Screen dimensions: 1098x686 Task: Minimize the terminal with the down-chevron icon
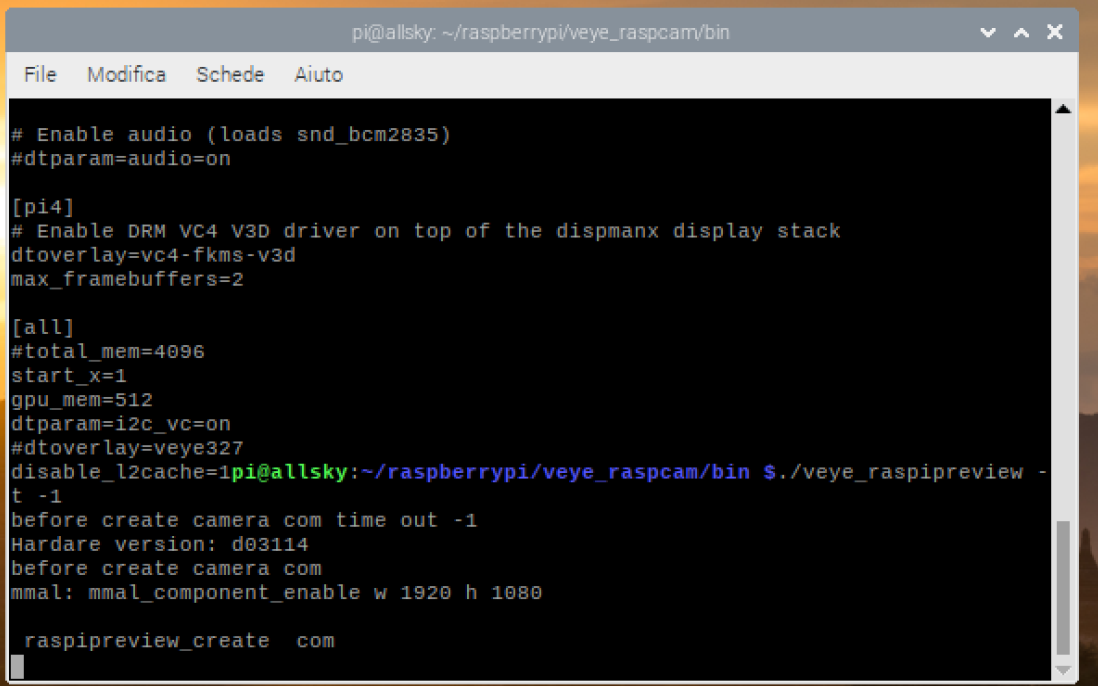coord(988,33)
